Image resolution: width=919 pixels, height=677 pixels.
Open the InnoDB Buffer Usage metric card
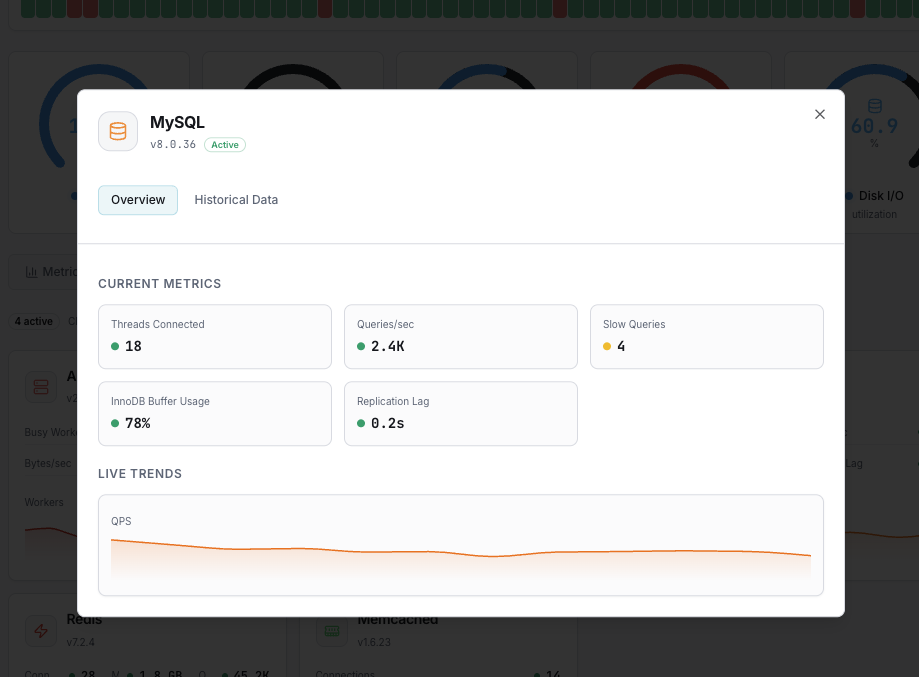[214, 413]
